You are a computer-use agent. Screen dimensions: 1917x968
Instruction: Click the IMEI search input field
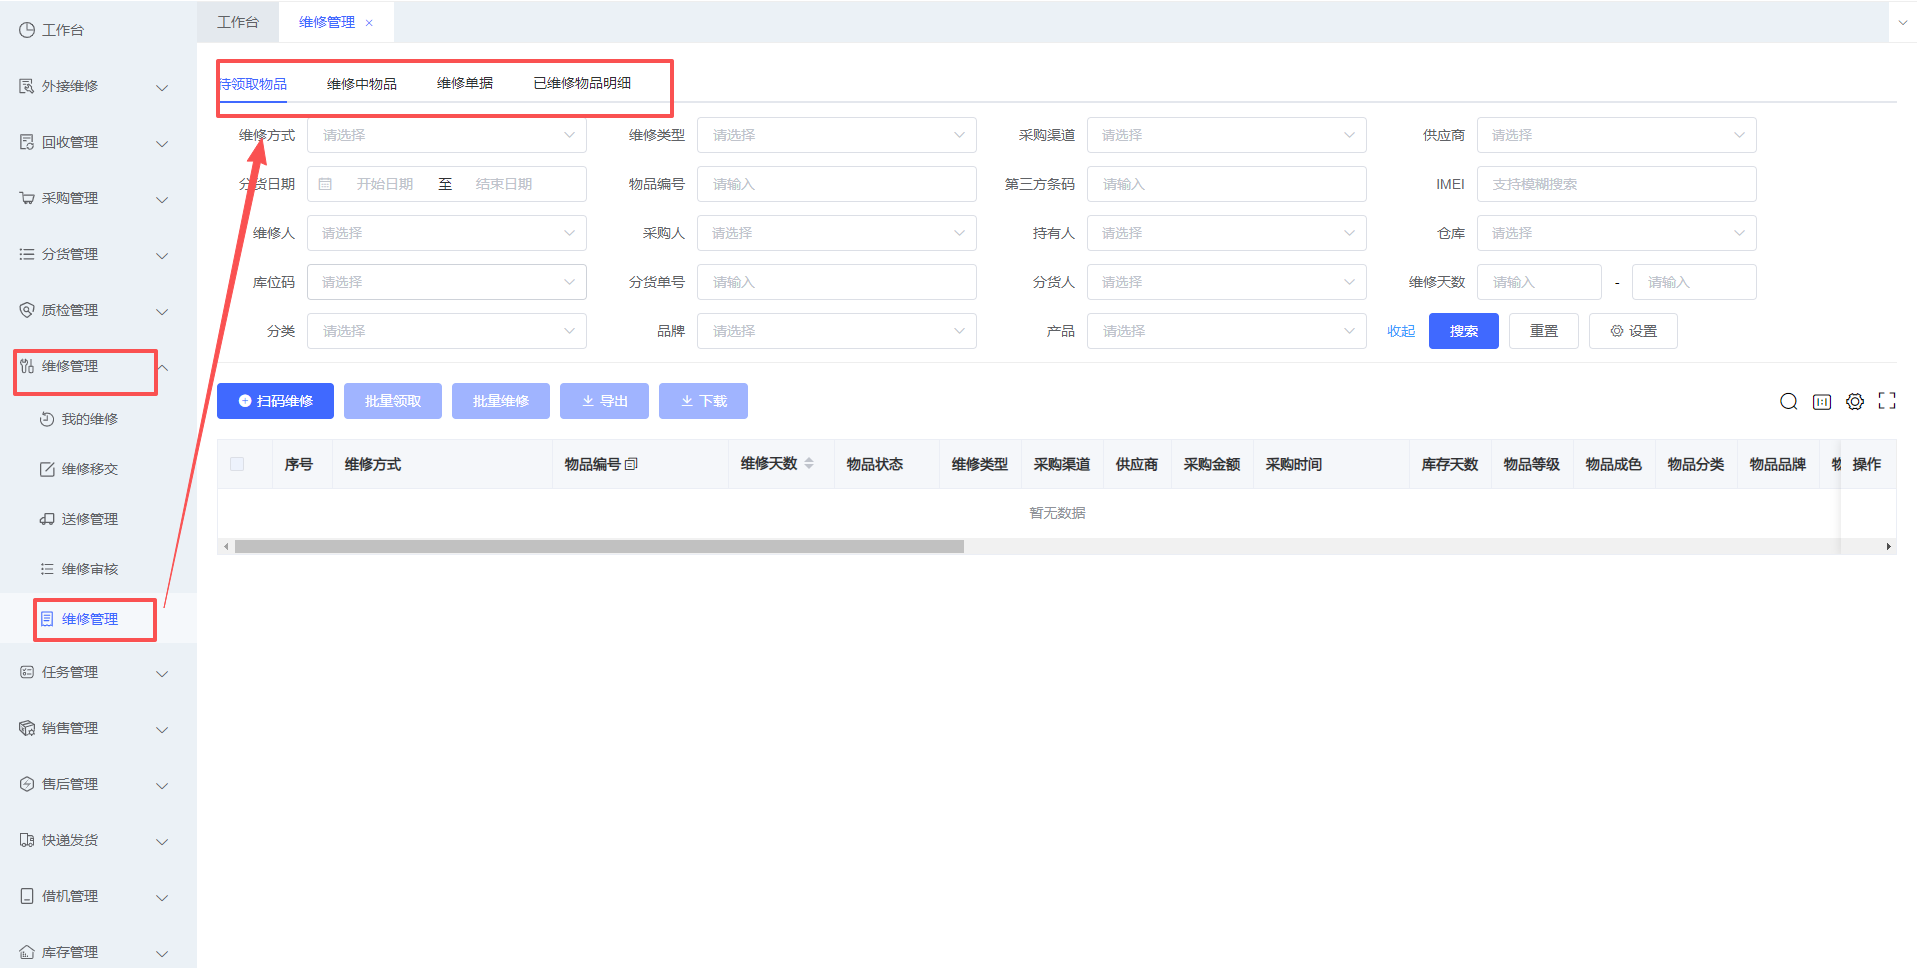[x=1615, y=184]
